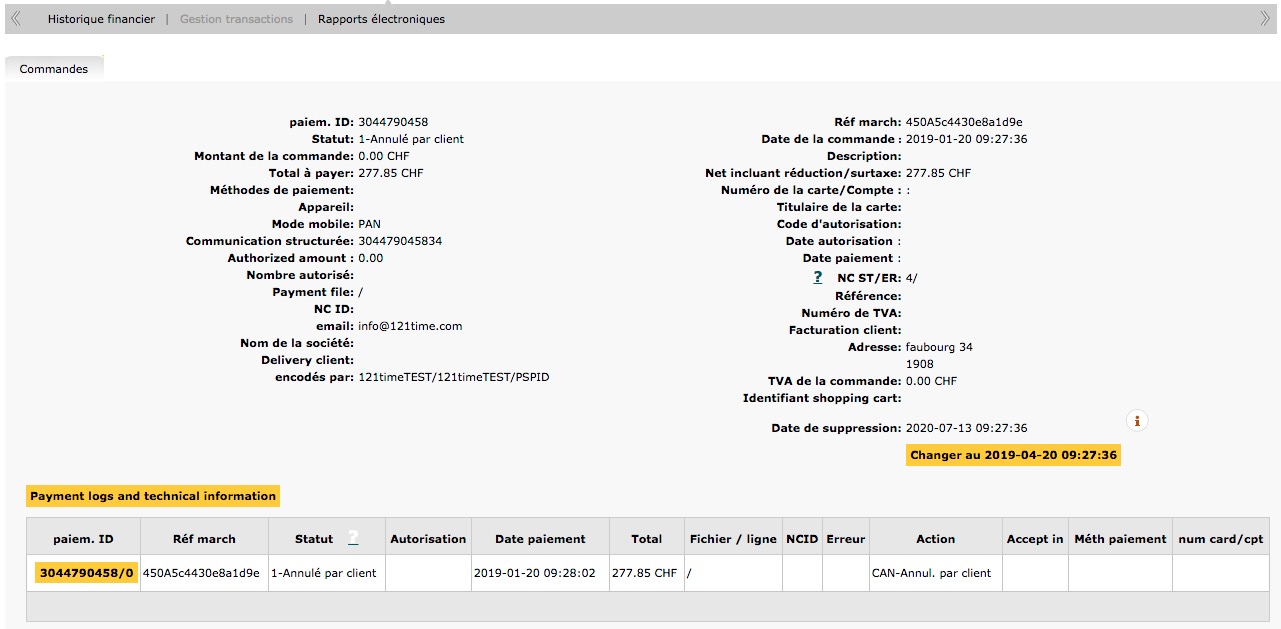Open payment ID 3044790458/0 link
1281x629 pixels.
(86, 573)
